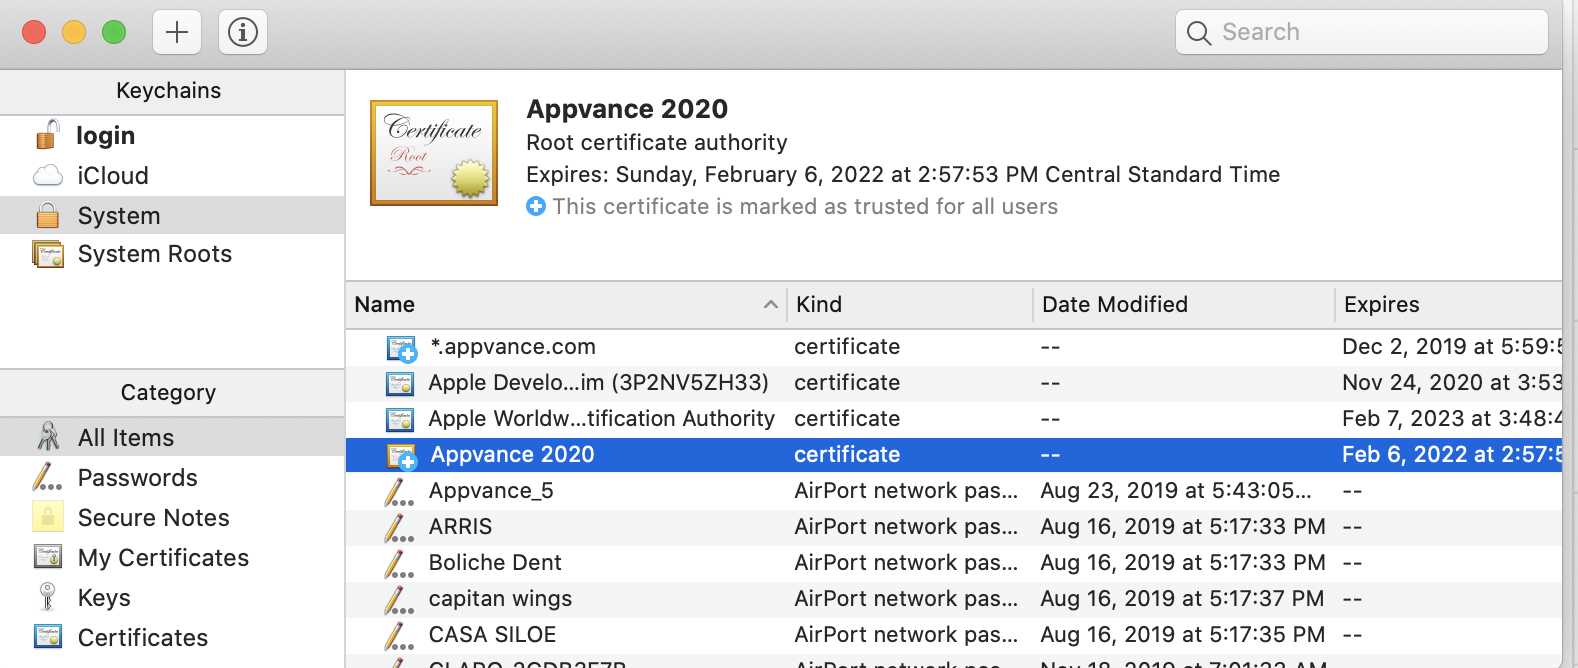Click the Root certificate authority label
This screenshot has width=1578, height=668.
click(657, 143)
